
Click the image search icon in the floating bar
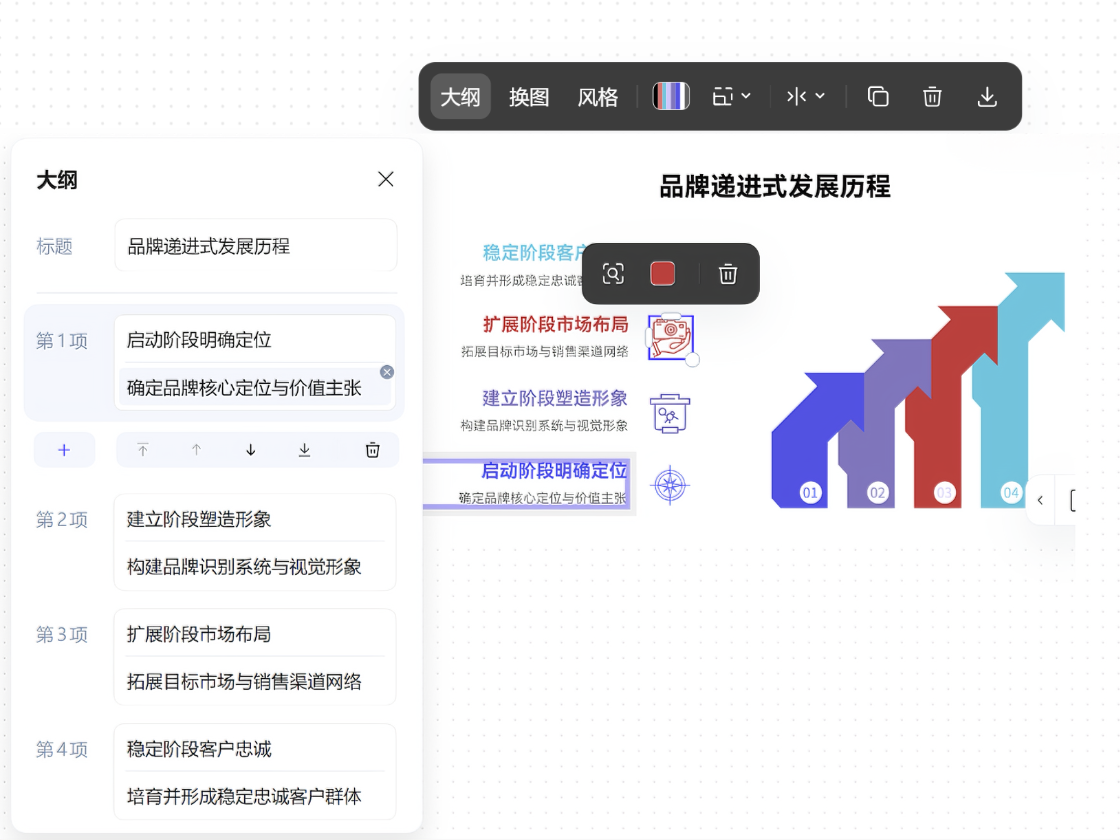tap(613, 273)
